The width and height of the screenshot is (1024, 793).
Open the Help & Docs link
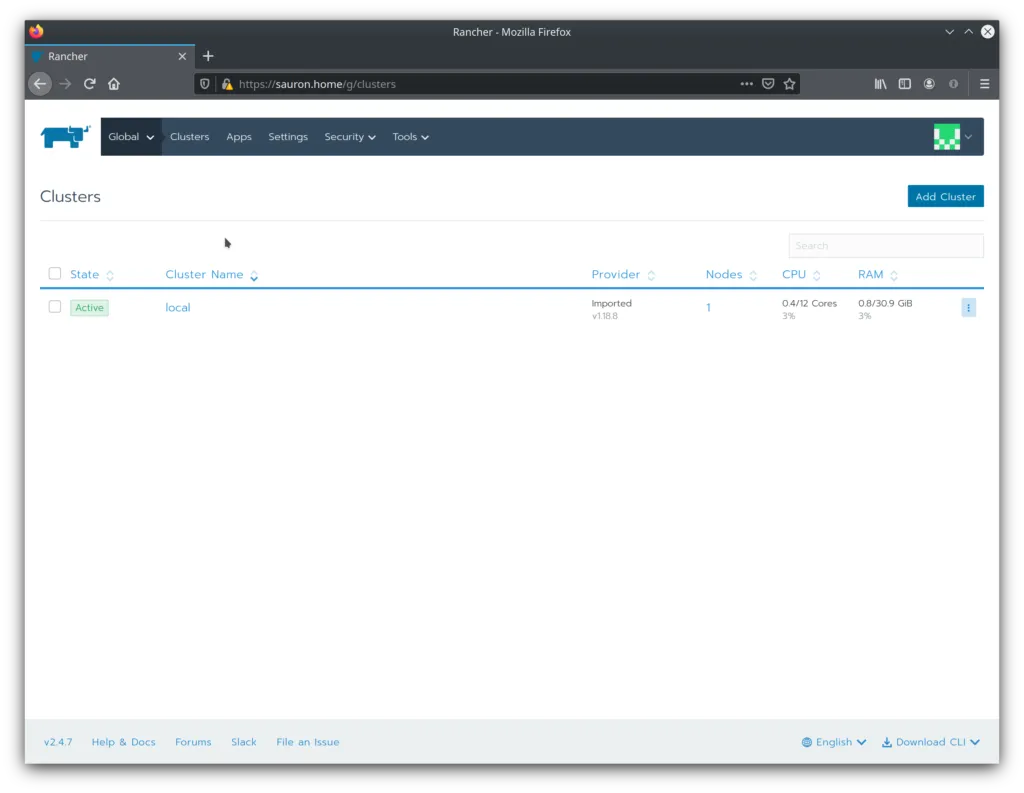(x=123, y=742)
